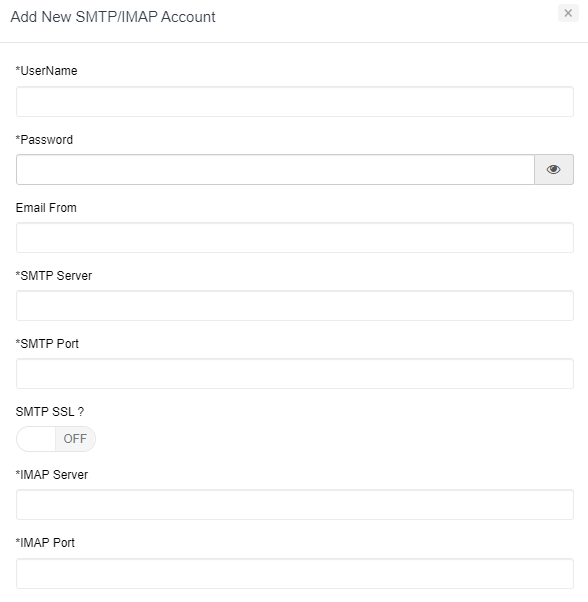Viewport: 588px width, 602px height.
Task: Click into the Password input box
Action: (x=275, y=169)
